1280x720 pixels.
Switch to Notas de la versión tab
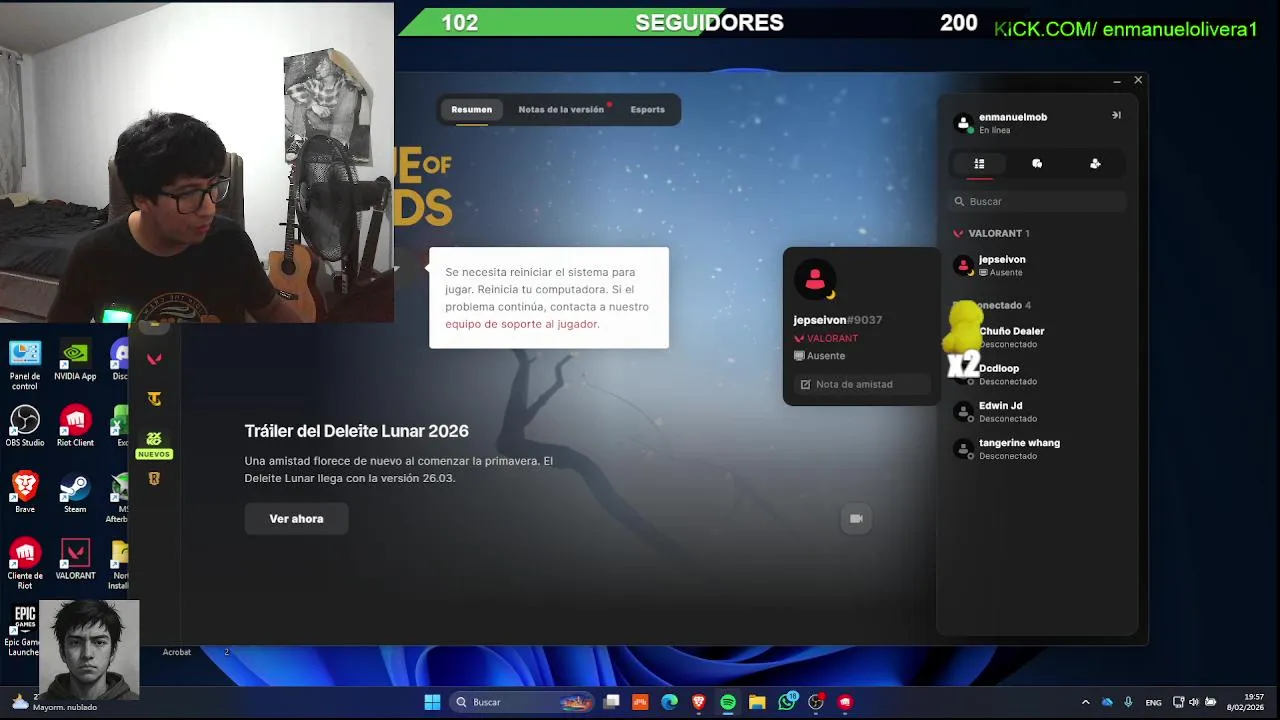click(561, 110)
